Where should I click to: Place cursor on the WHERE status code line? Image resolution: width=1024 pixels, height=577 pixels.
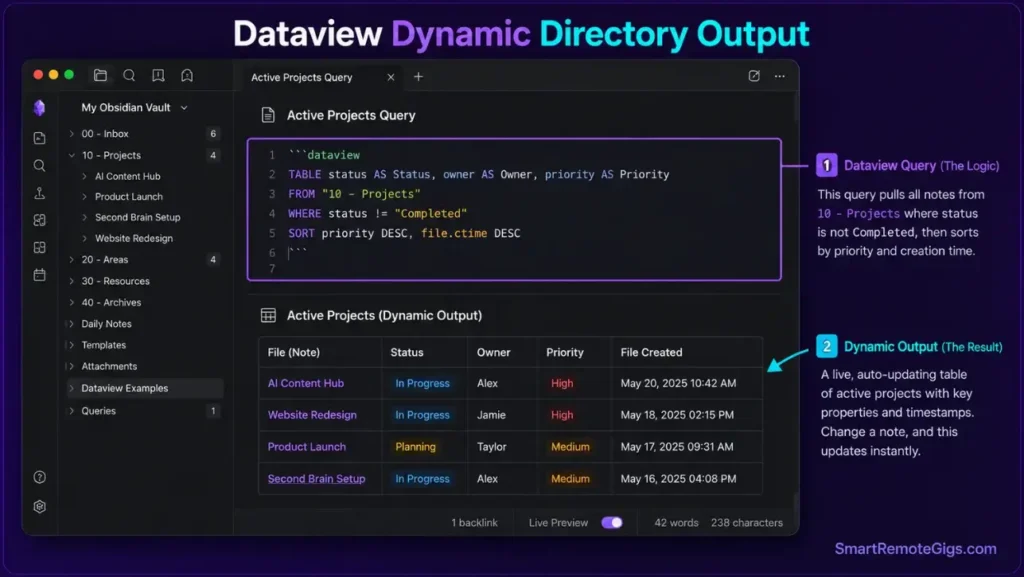377,213
